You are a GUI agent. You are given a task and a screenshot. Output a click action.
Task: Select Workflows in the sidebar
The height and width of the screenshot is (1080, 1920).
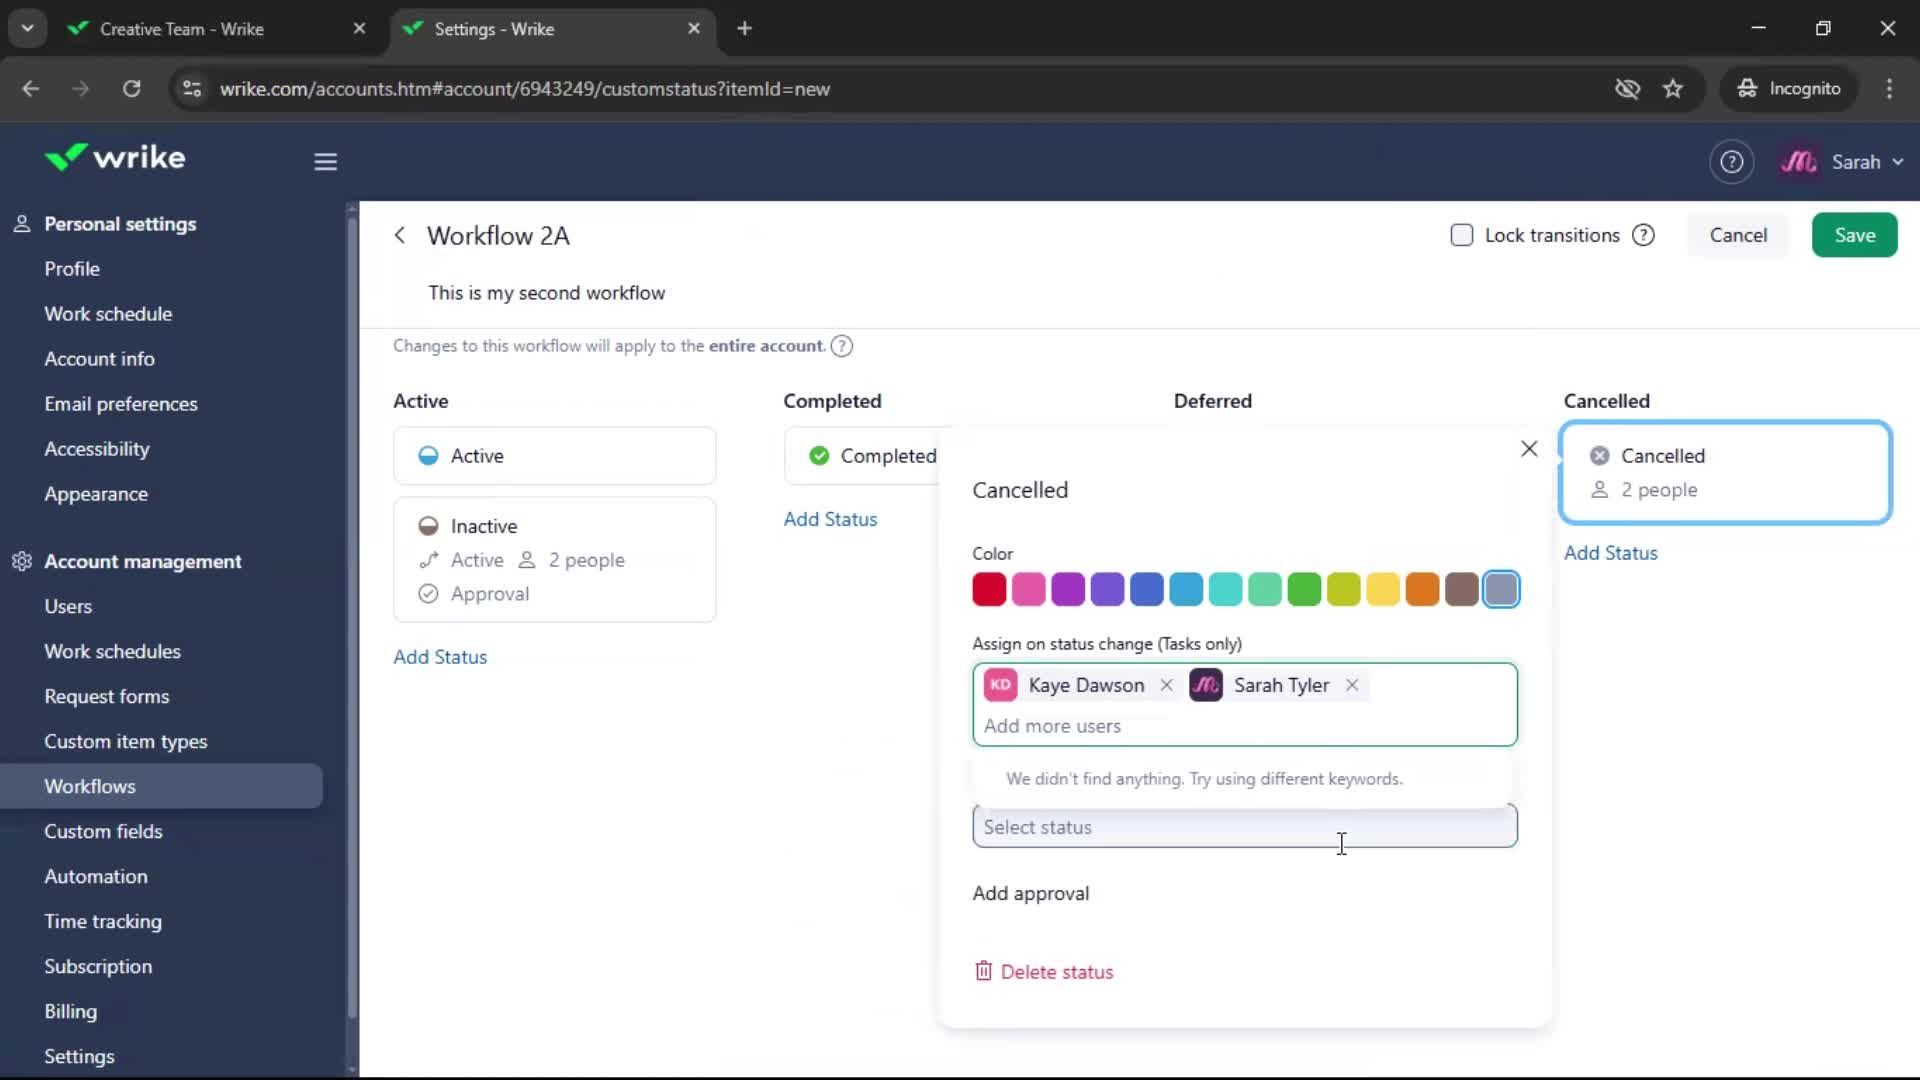tap(161, 787)
